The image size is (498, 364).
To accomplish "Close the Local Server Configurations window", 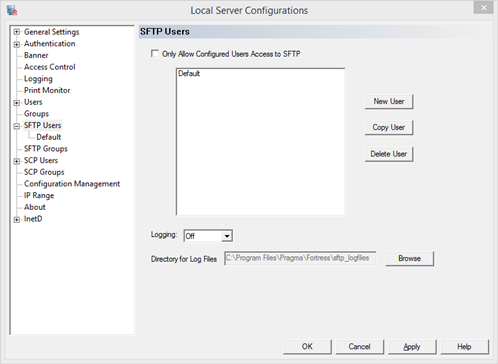I will (x=483, y=8).
